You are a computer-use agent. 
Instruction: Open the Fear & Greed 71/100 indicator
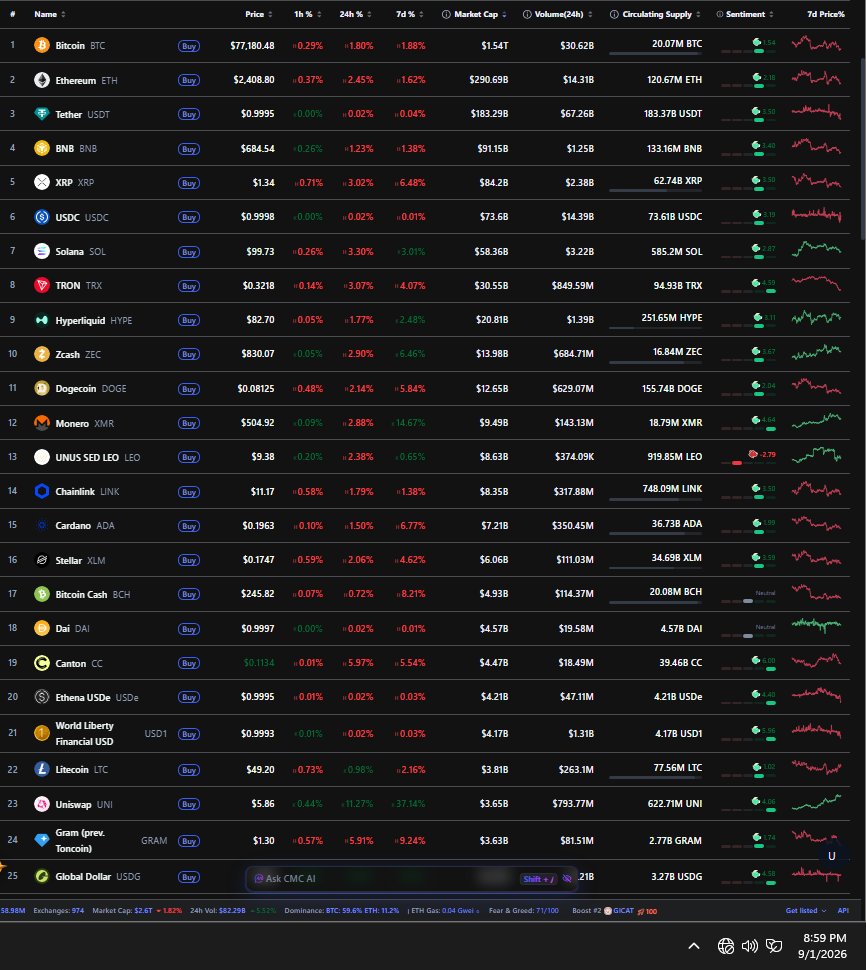(x=523, y=910)
